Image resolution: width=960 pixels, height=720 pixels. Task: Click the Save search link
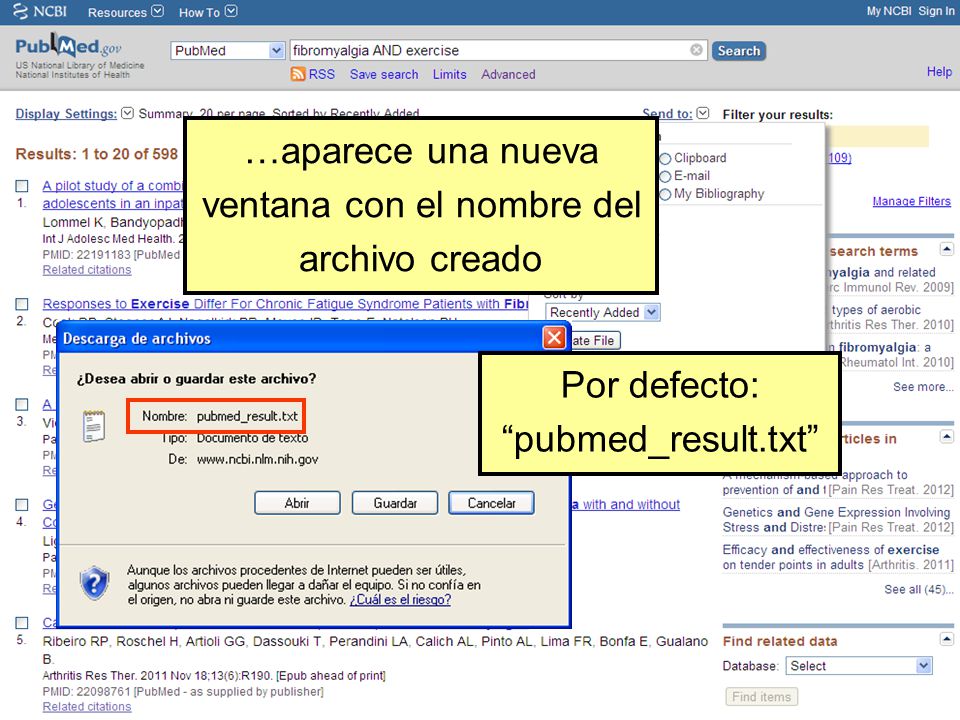[384, 74]
